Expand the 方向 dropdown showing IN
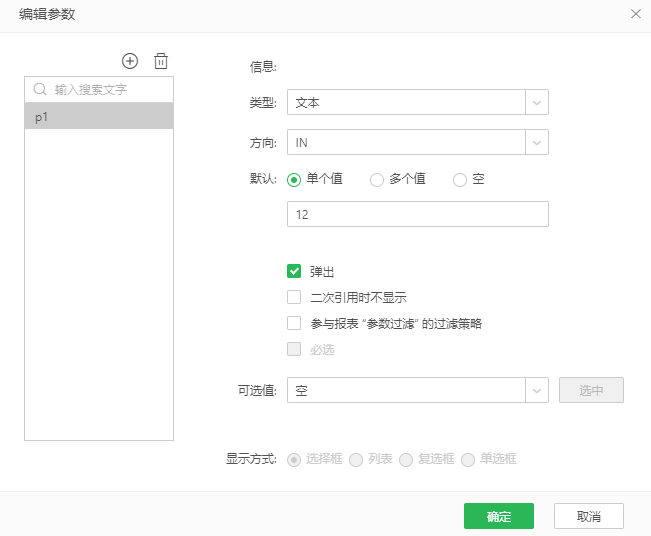 418,142
